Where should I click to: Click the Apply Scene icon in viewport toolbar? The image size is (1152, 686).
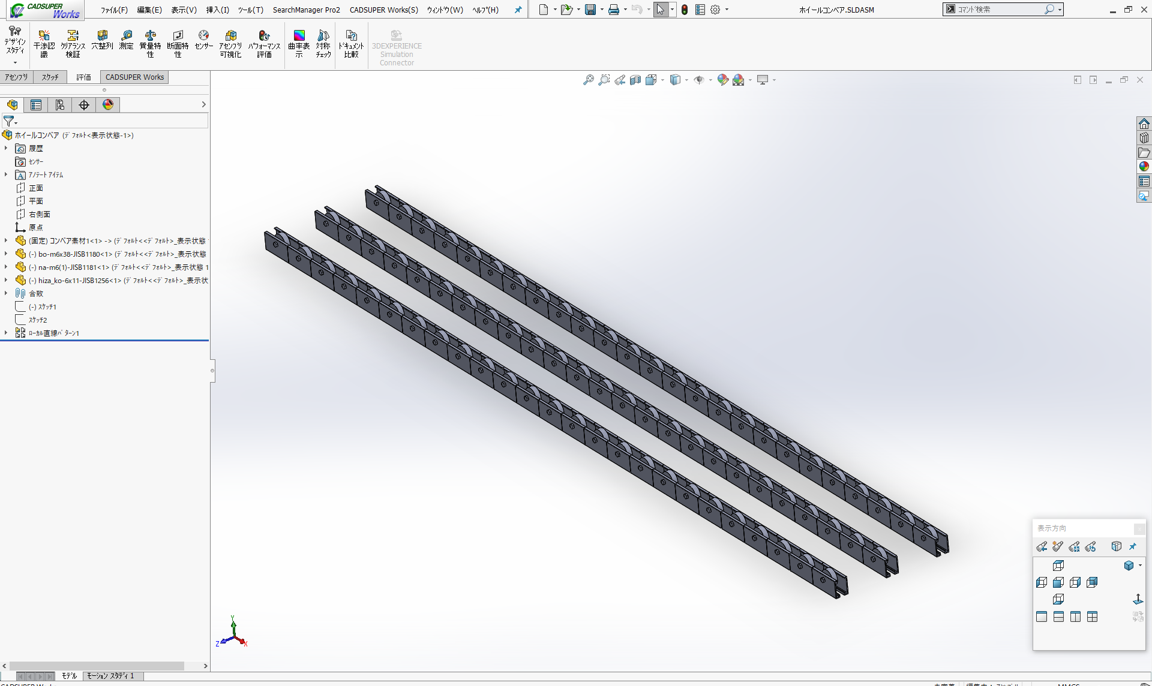pyautogui.click(x=738, y=80)
